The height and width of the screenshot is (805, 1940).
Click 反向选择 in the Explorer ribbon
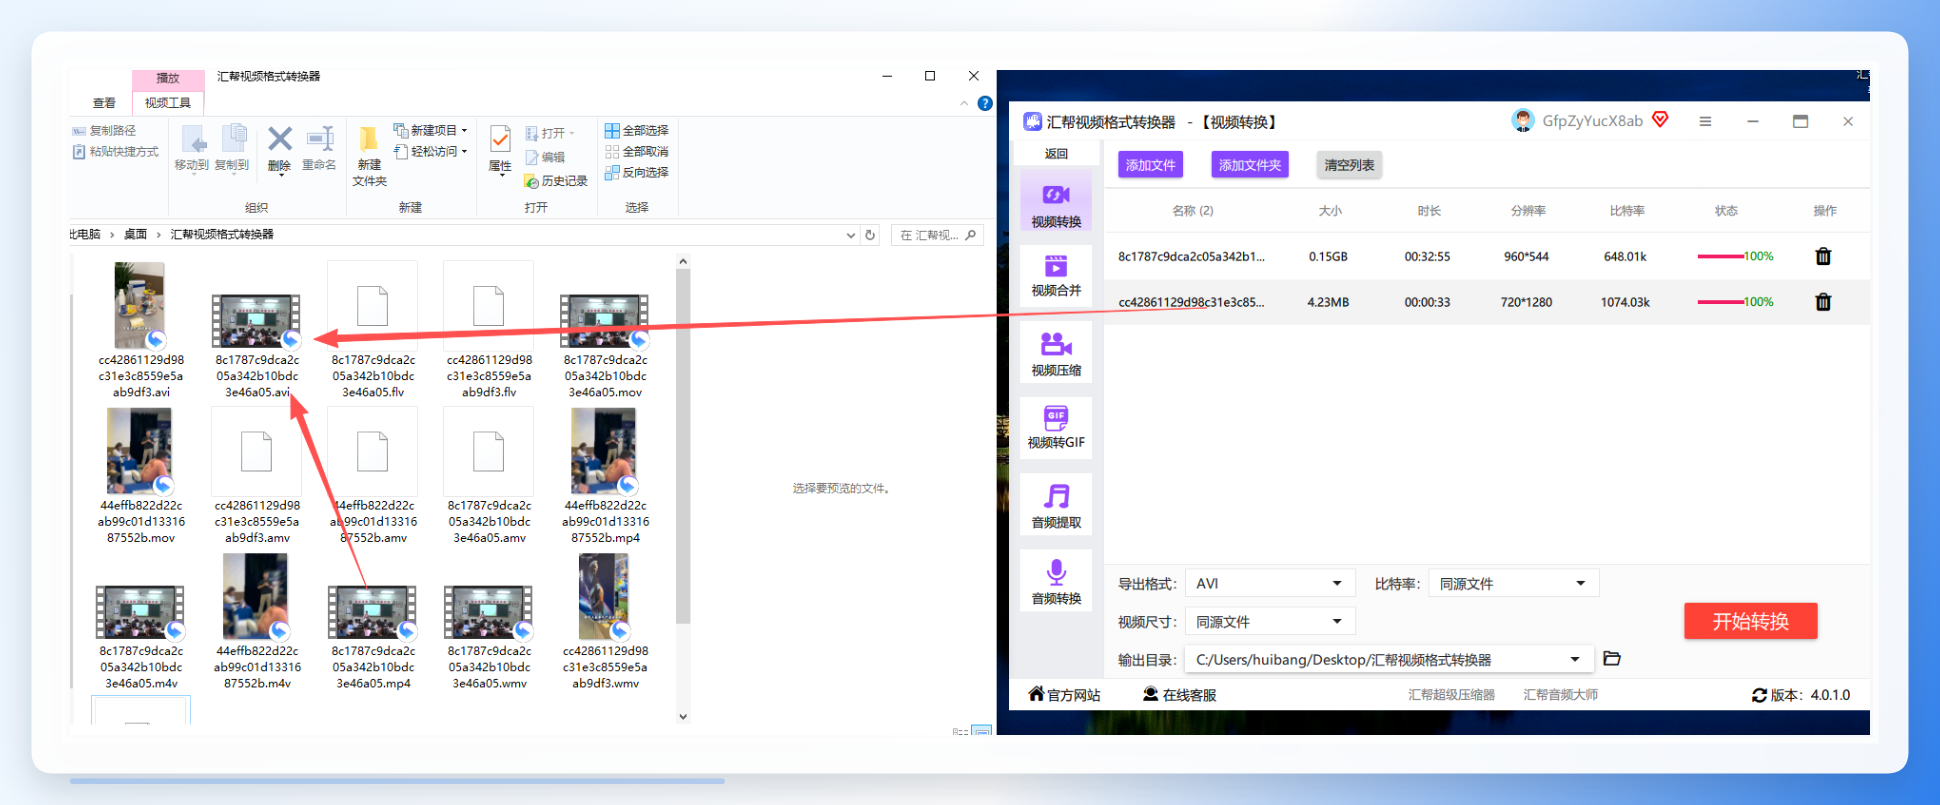point(636,173)
